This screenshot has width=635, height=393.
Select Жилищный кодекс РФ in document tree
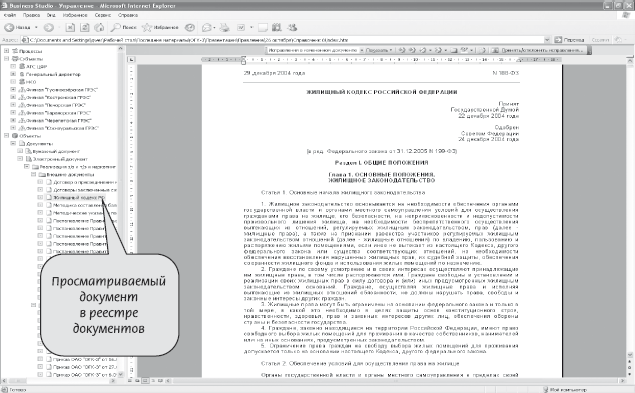tap(79, 197)
